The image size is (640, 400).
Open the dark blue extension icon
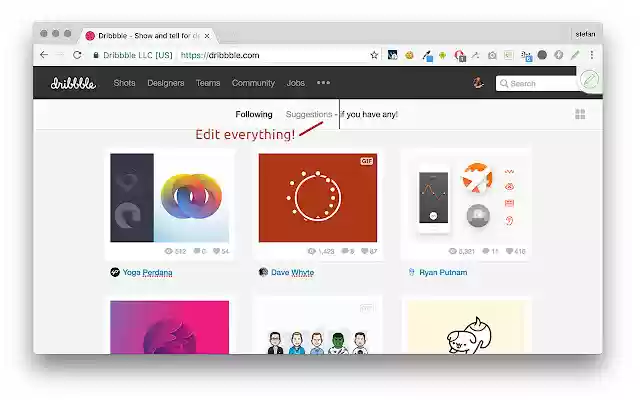click(x=392, y=55)
